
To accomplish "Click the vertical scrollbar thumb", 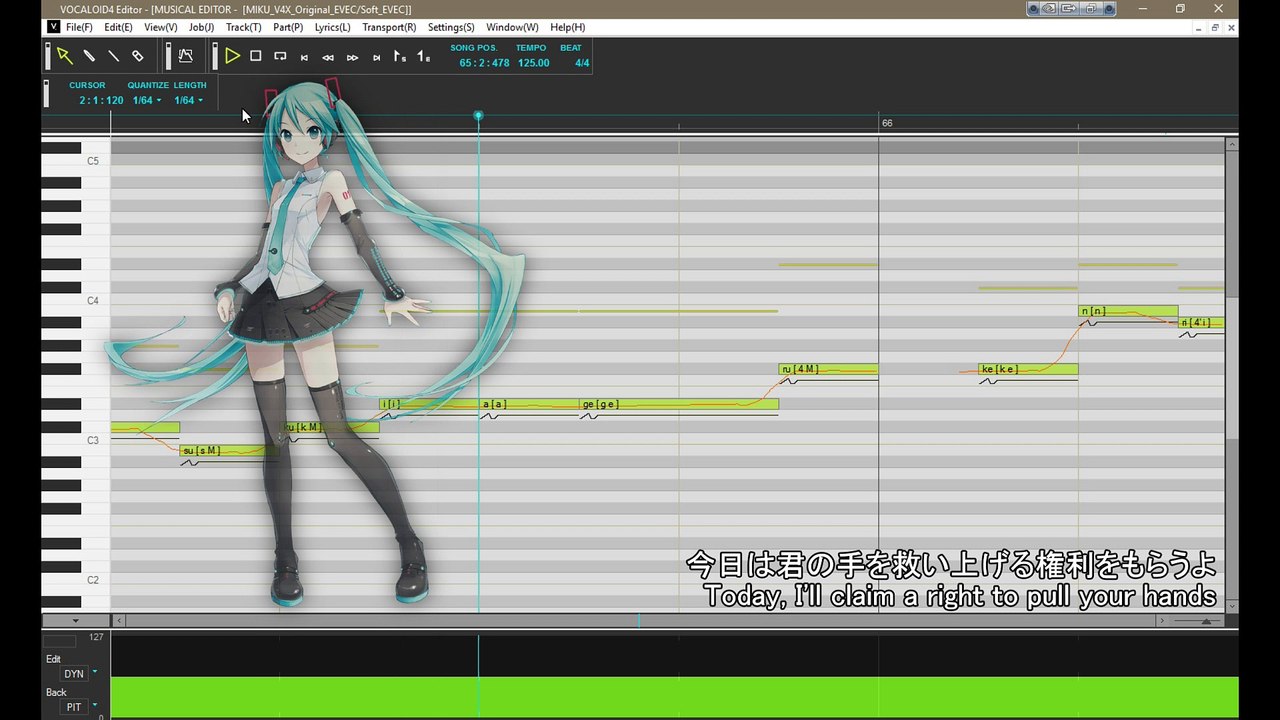I will coord(1232,367).
